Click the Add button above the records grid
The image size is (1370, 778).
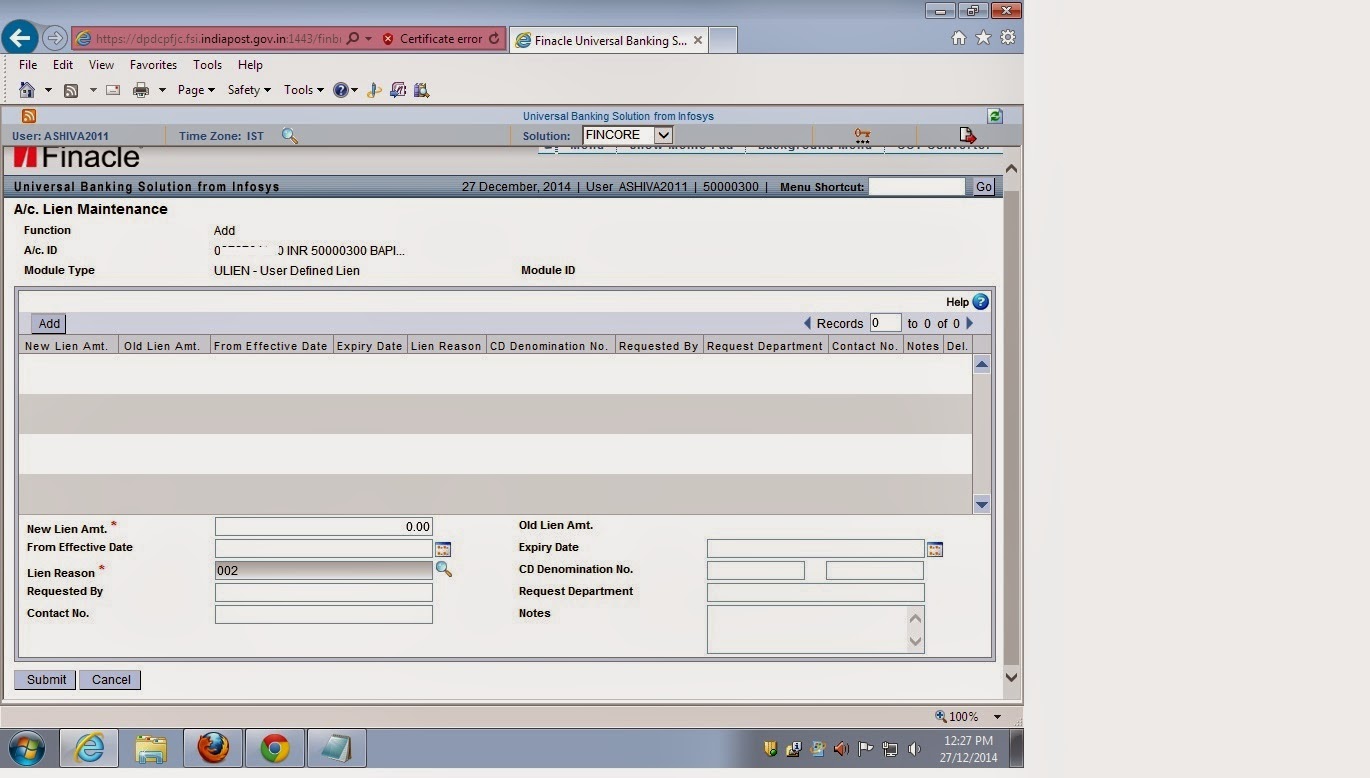(x=48, y=323)
